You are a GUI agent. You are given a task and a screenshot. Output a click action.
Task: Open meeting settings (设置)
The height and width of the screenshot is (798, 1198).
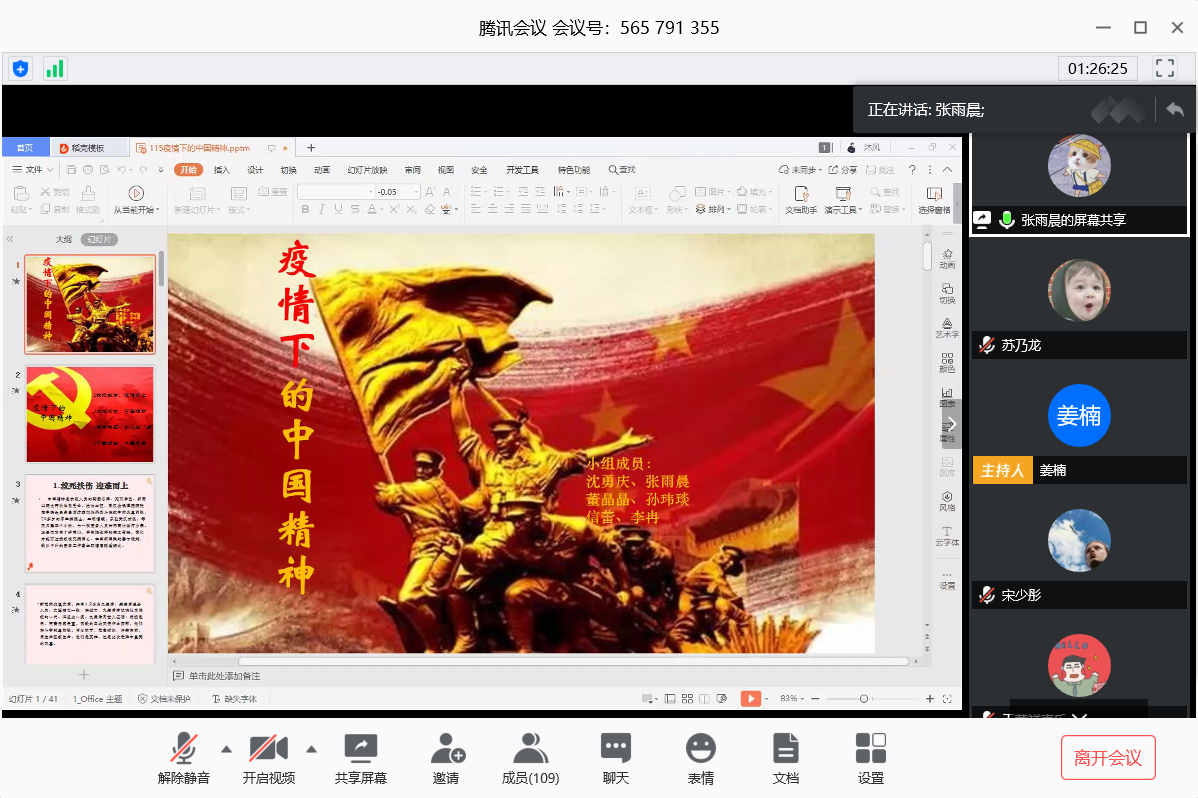click(x=870, y=757)
